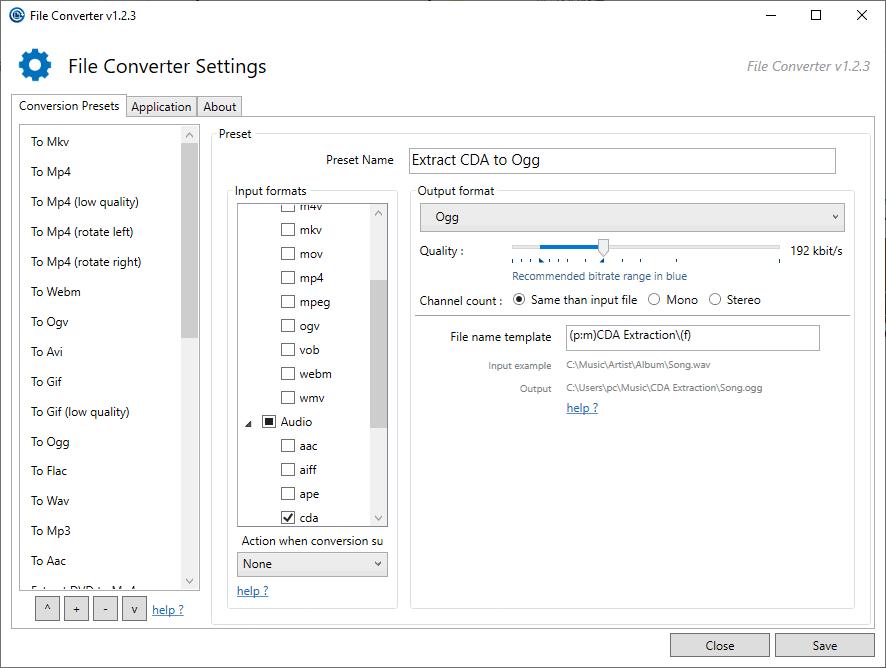Collapse the Audio tree group

(x=249, y=423)
